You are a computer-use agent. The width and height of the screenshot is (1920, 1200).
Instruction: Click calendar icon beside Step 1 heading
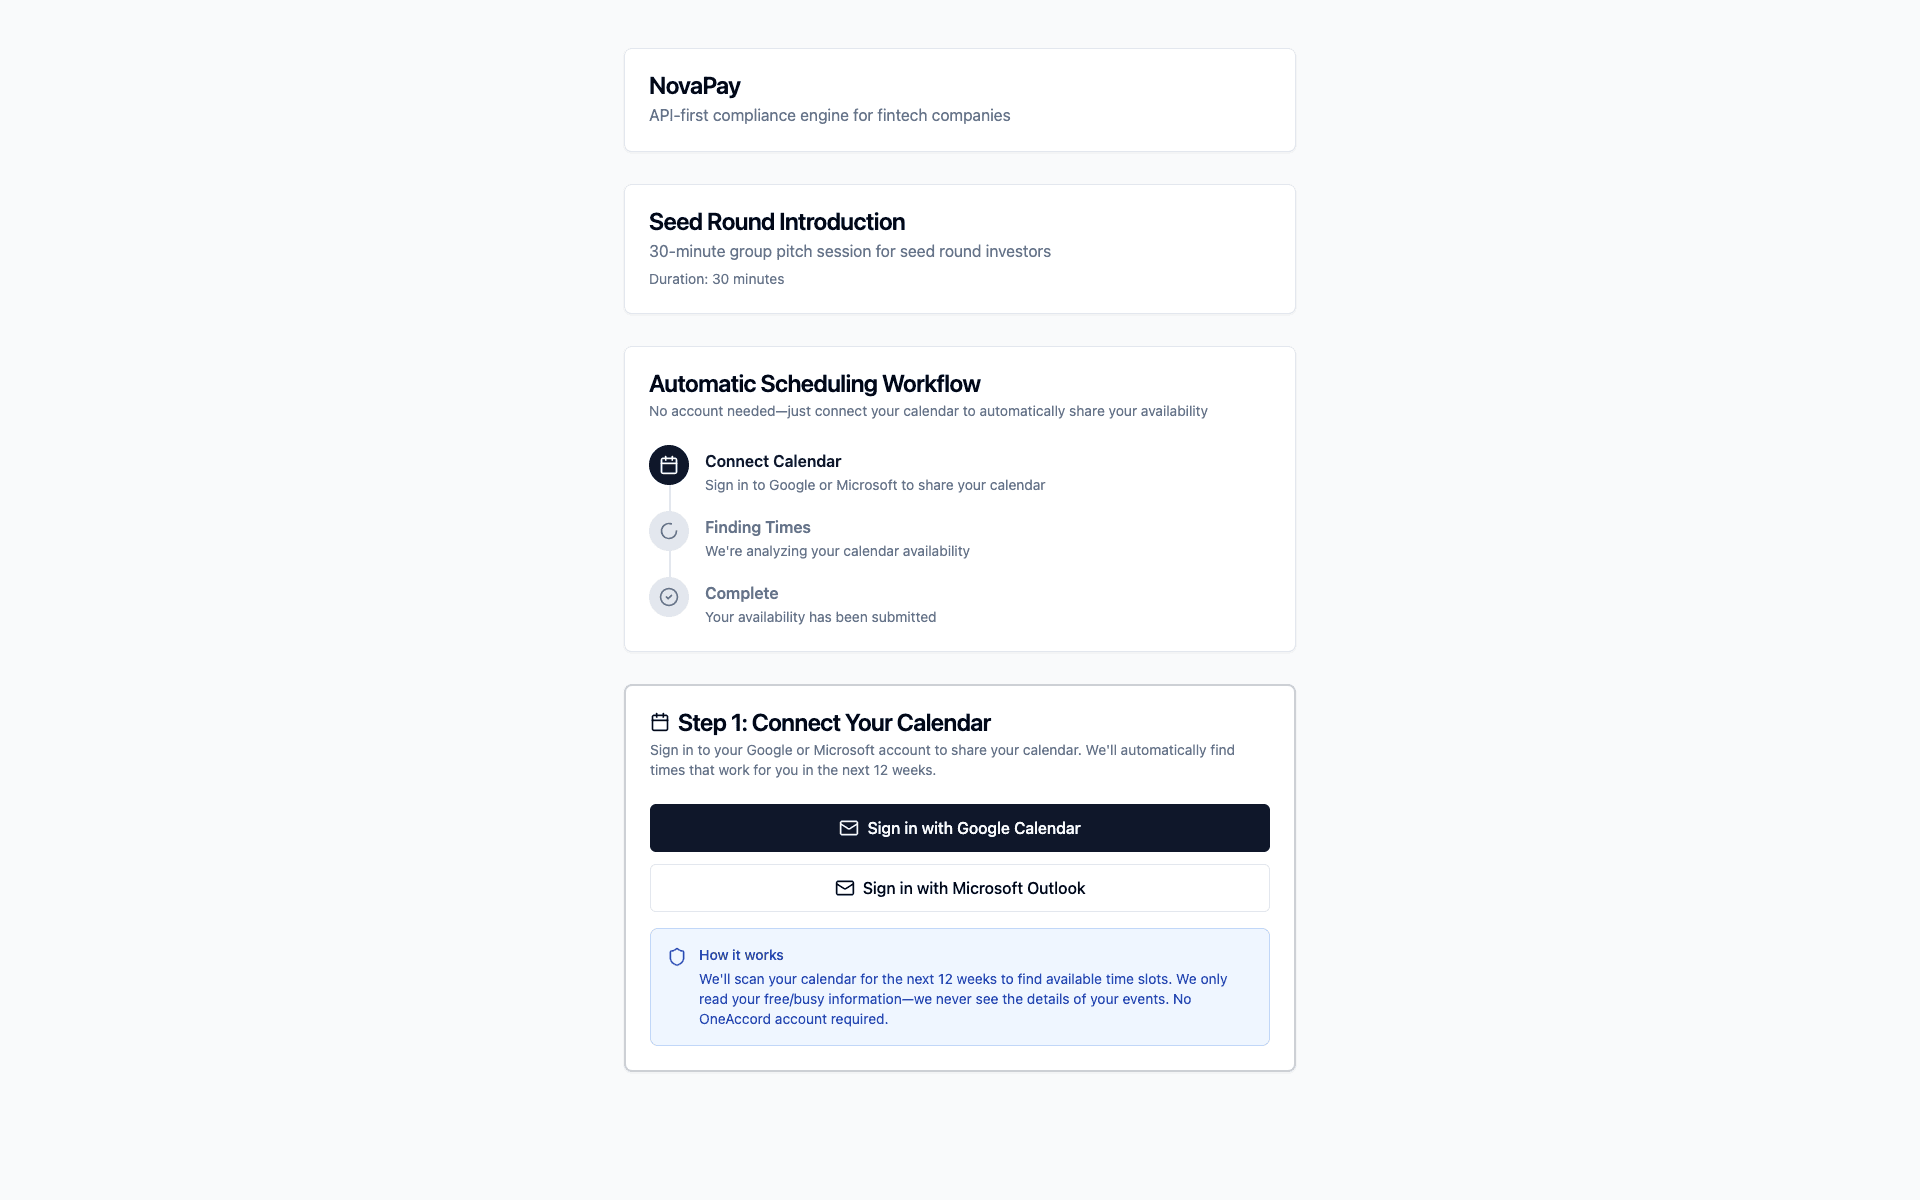(660, 722)
